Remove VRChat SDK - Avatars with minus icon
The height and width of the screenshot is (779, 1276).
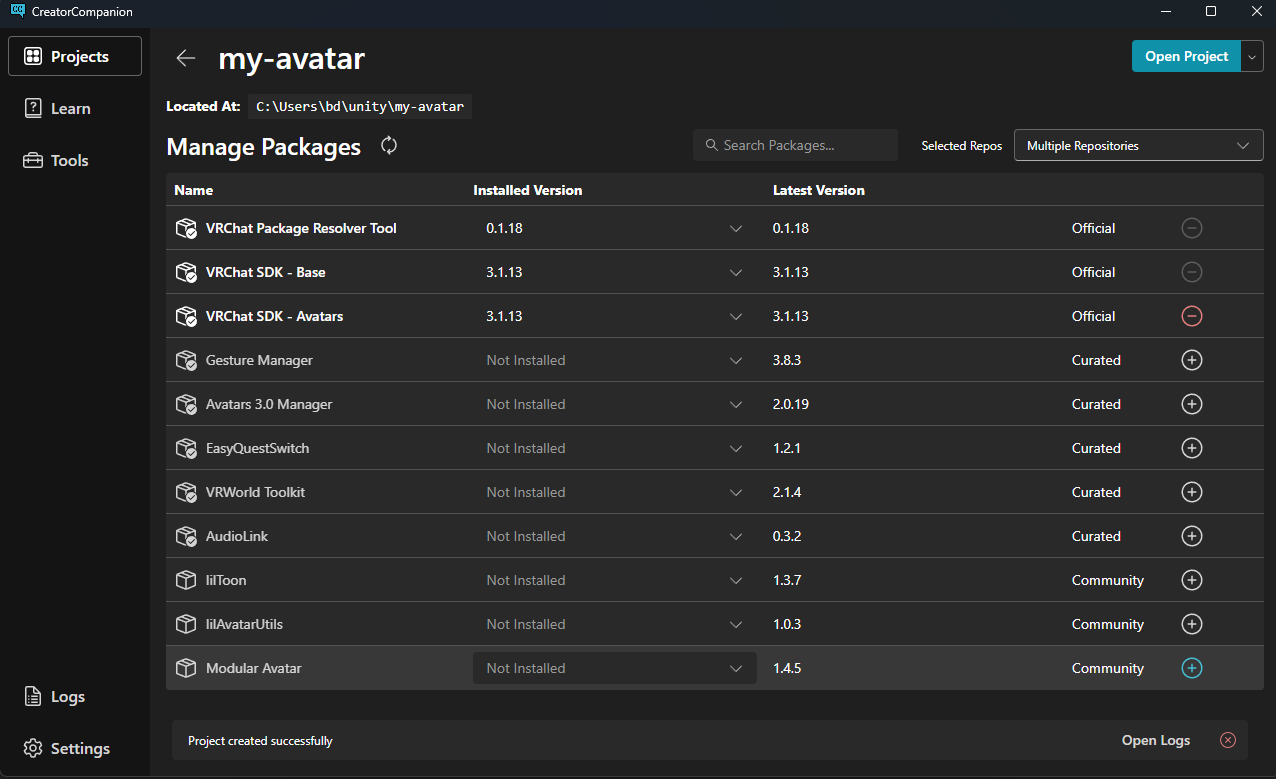click(1191, 316)
